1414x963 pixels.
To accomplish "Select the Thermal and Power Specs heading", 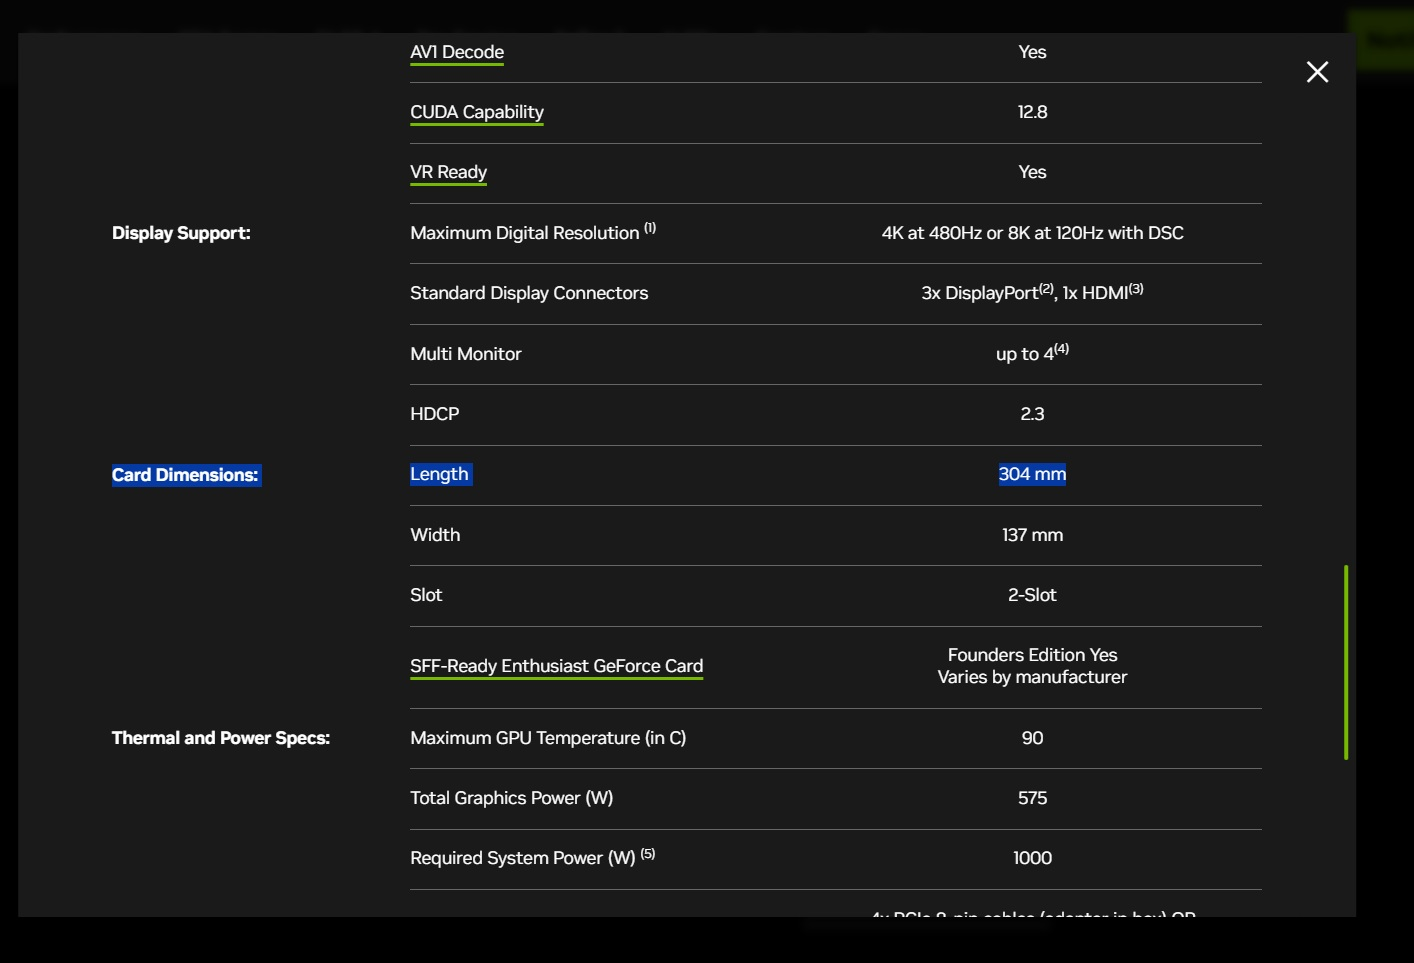I will [x=220, y=738].
